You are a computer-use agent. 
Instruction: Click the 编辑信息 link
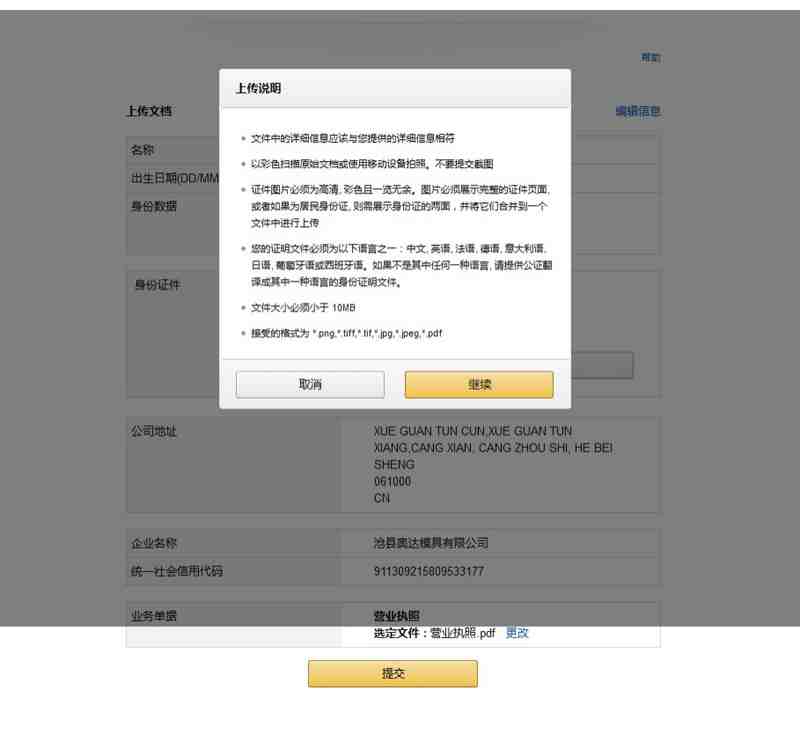[638, 111]
